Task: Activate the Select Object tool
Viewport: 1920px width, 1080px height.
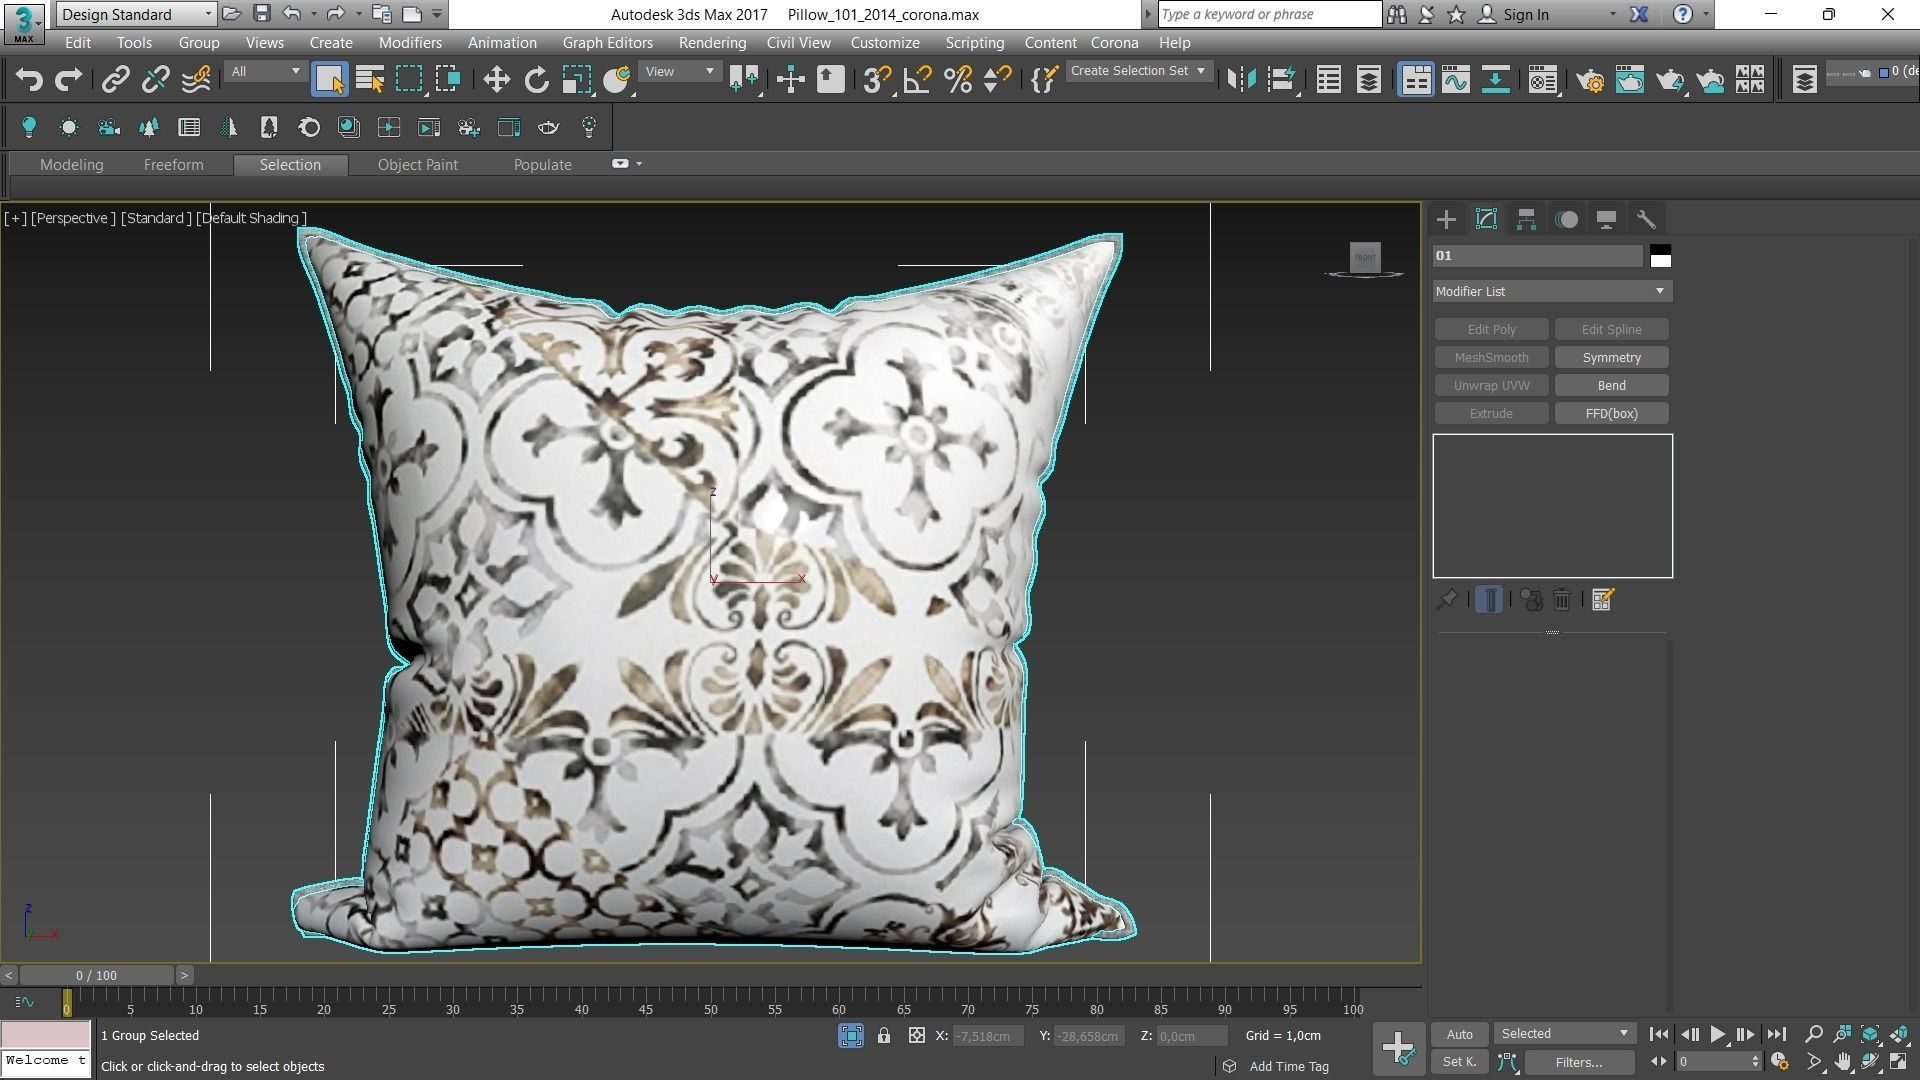Action: tap(329, 80)
